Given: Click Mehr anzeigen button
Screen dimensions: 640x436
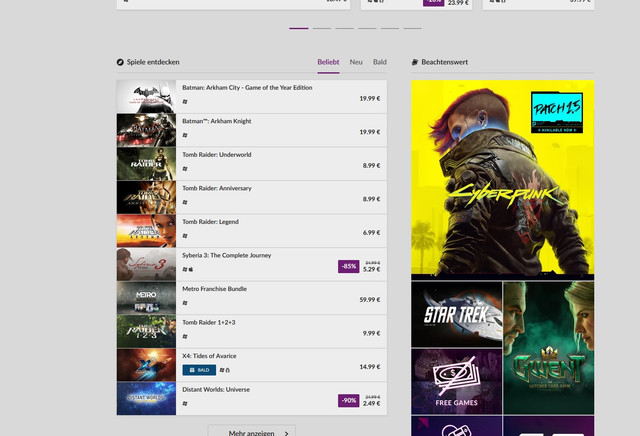Looking at the screenshot, I should click(252, 431).
